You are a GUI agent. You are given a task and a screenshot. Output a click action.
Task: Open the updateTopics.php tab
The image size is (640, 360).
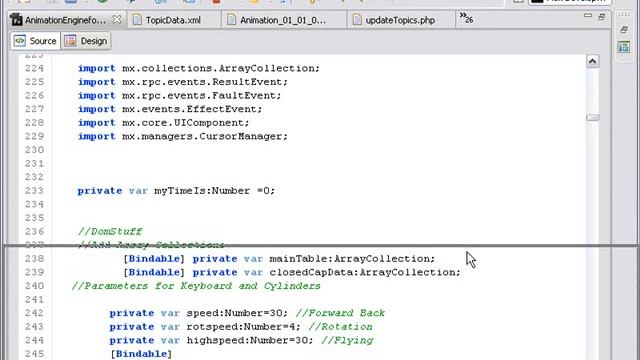[x=400, y=20]
